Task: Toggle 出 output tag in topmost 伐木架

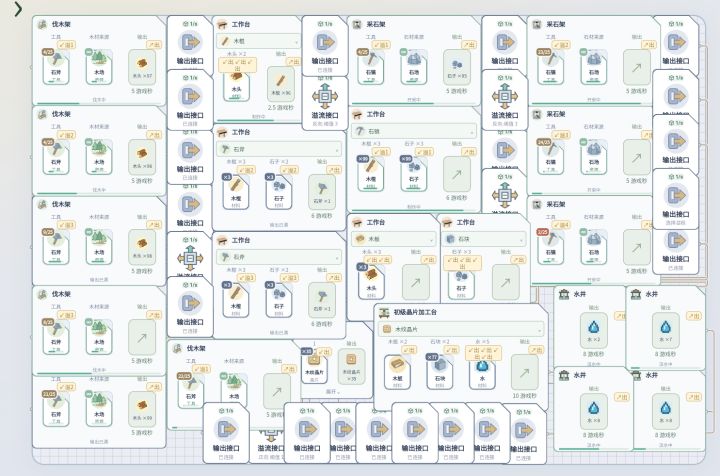Action: (154, 45)
